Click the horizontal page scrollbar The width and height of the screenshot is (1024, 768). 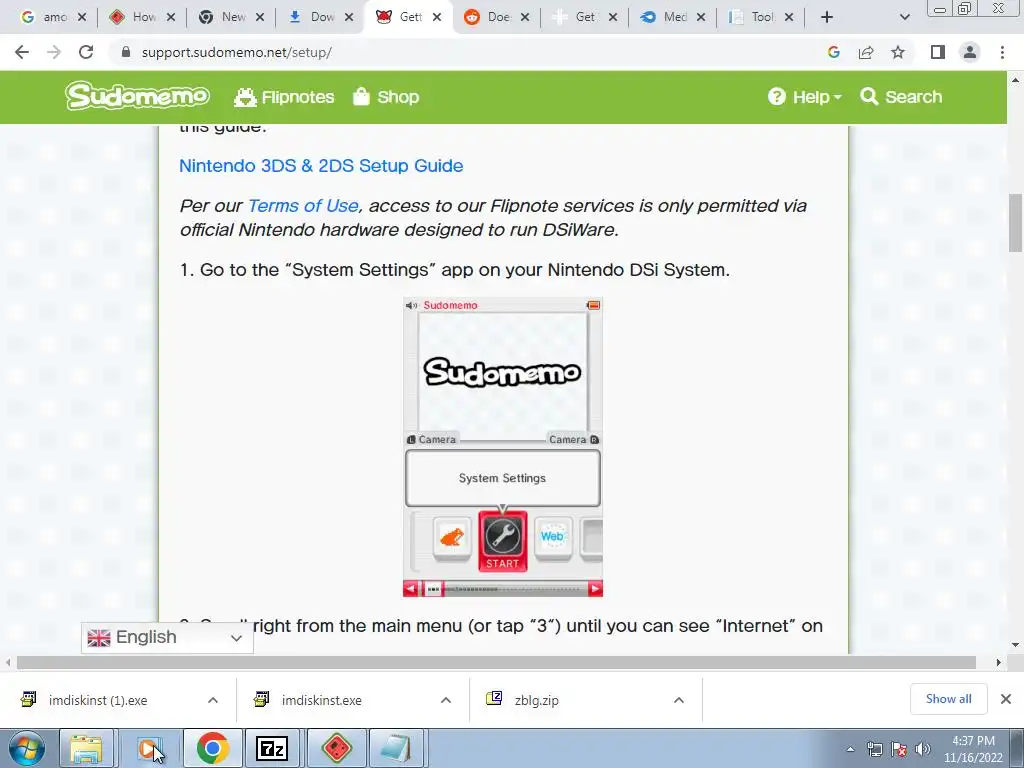tap(496, 662)
